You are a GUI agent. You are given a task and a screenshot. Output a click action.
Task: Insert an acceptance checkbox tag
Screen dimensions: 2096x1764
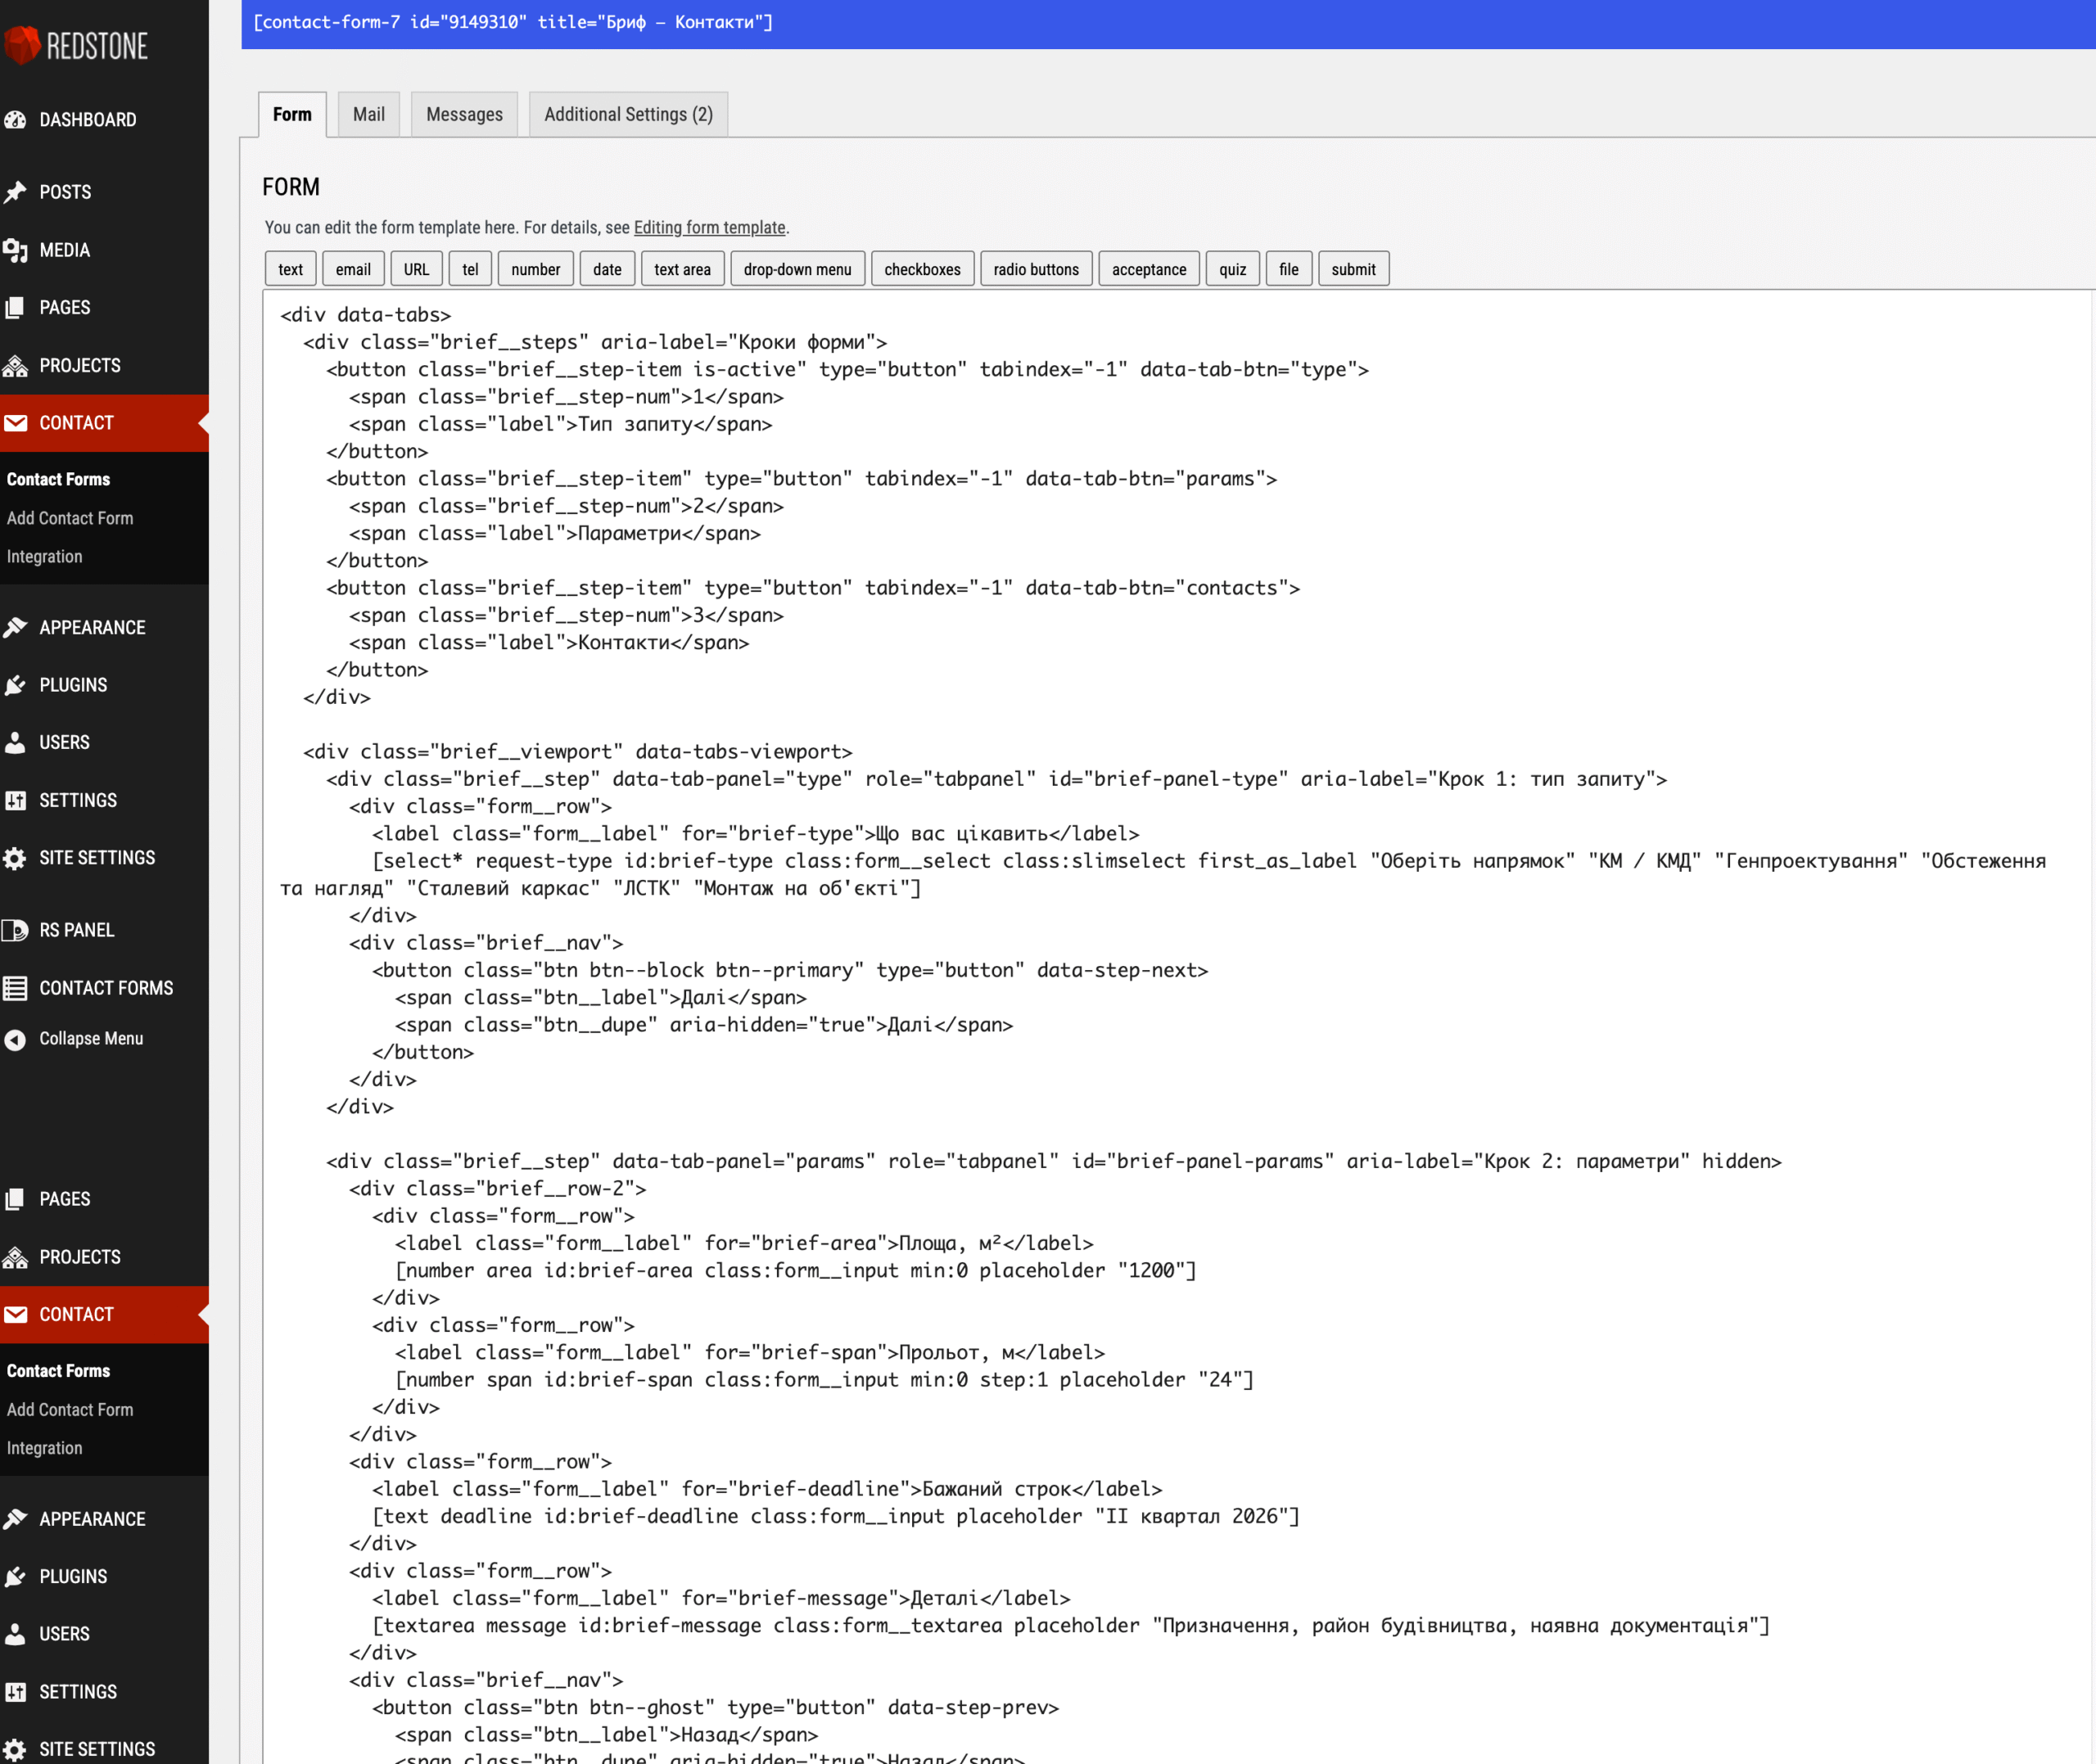click(1149, 269)
